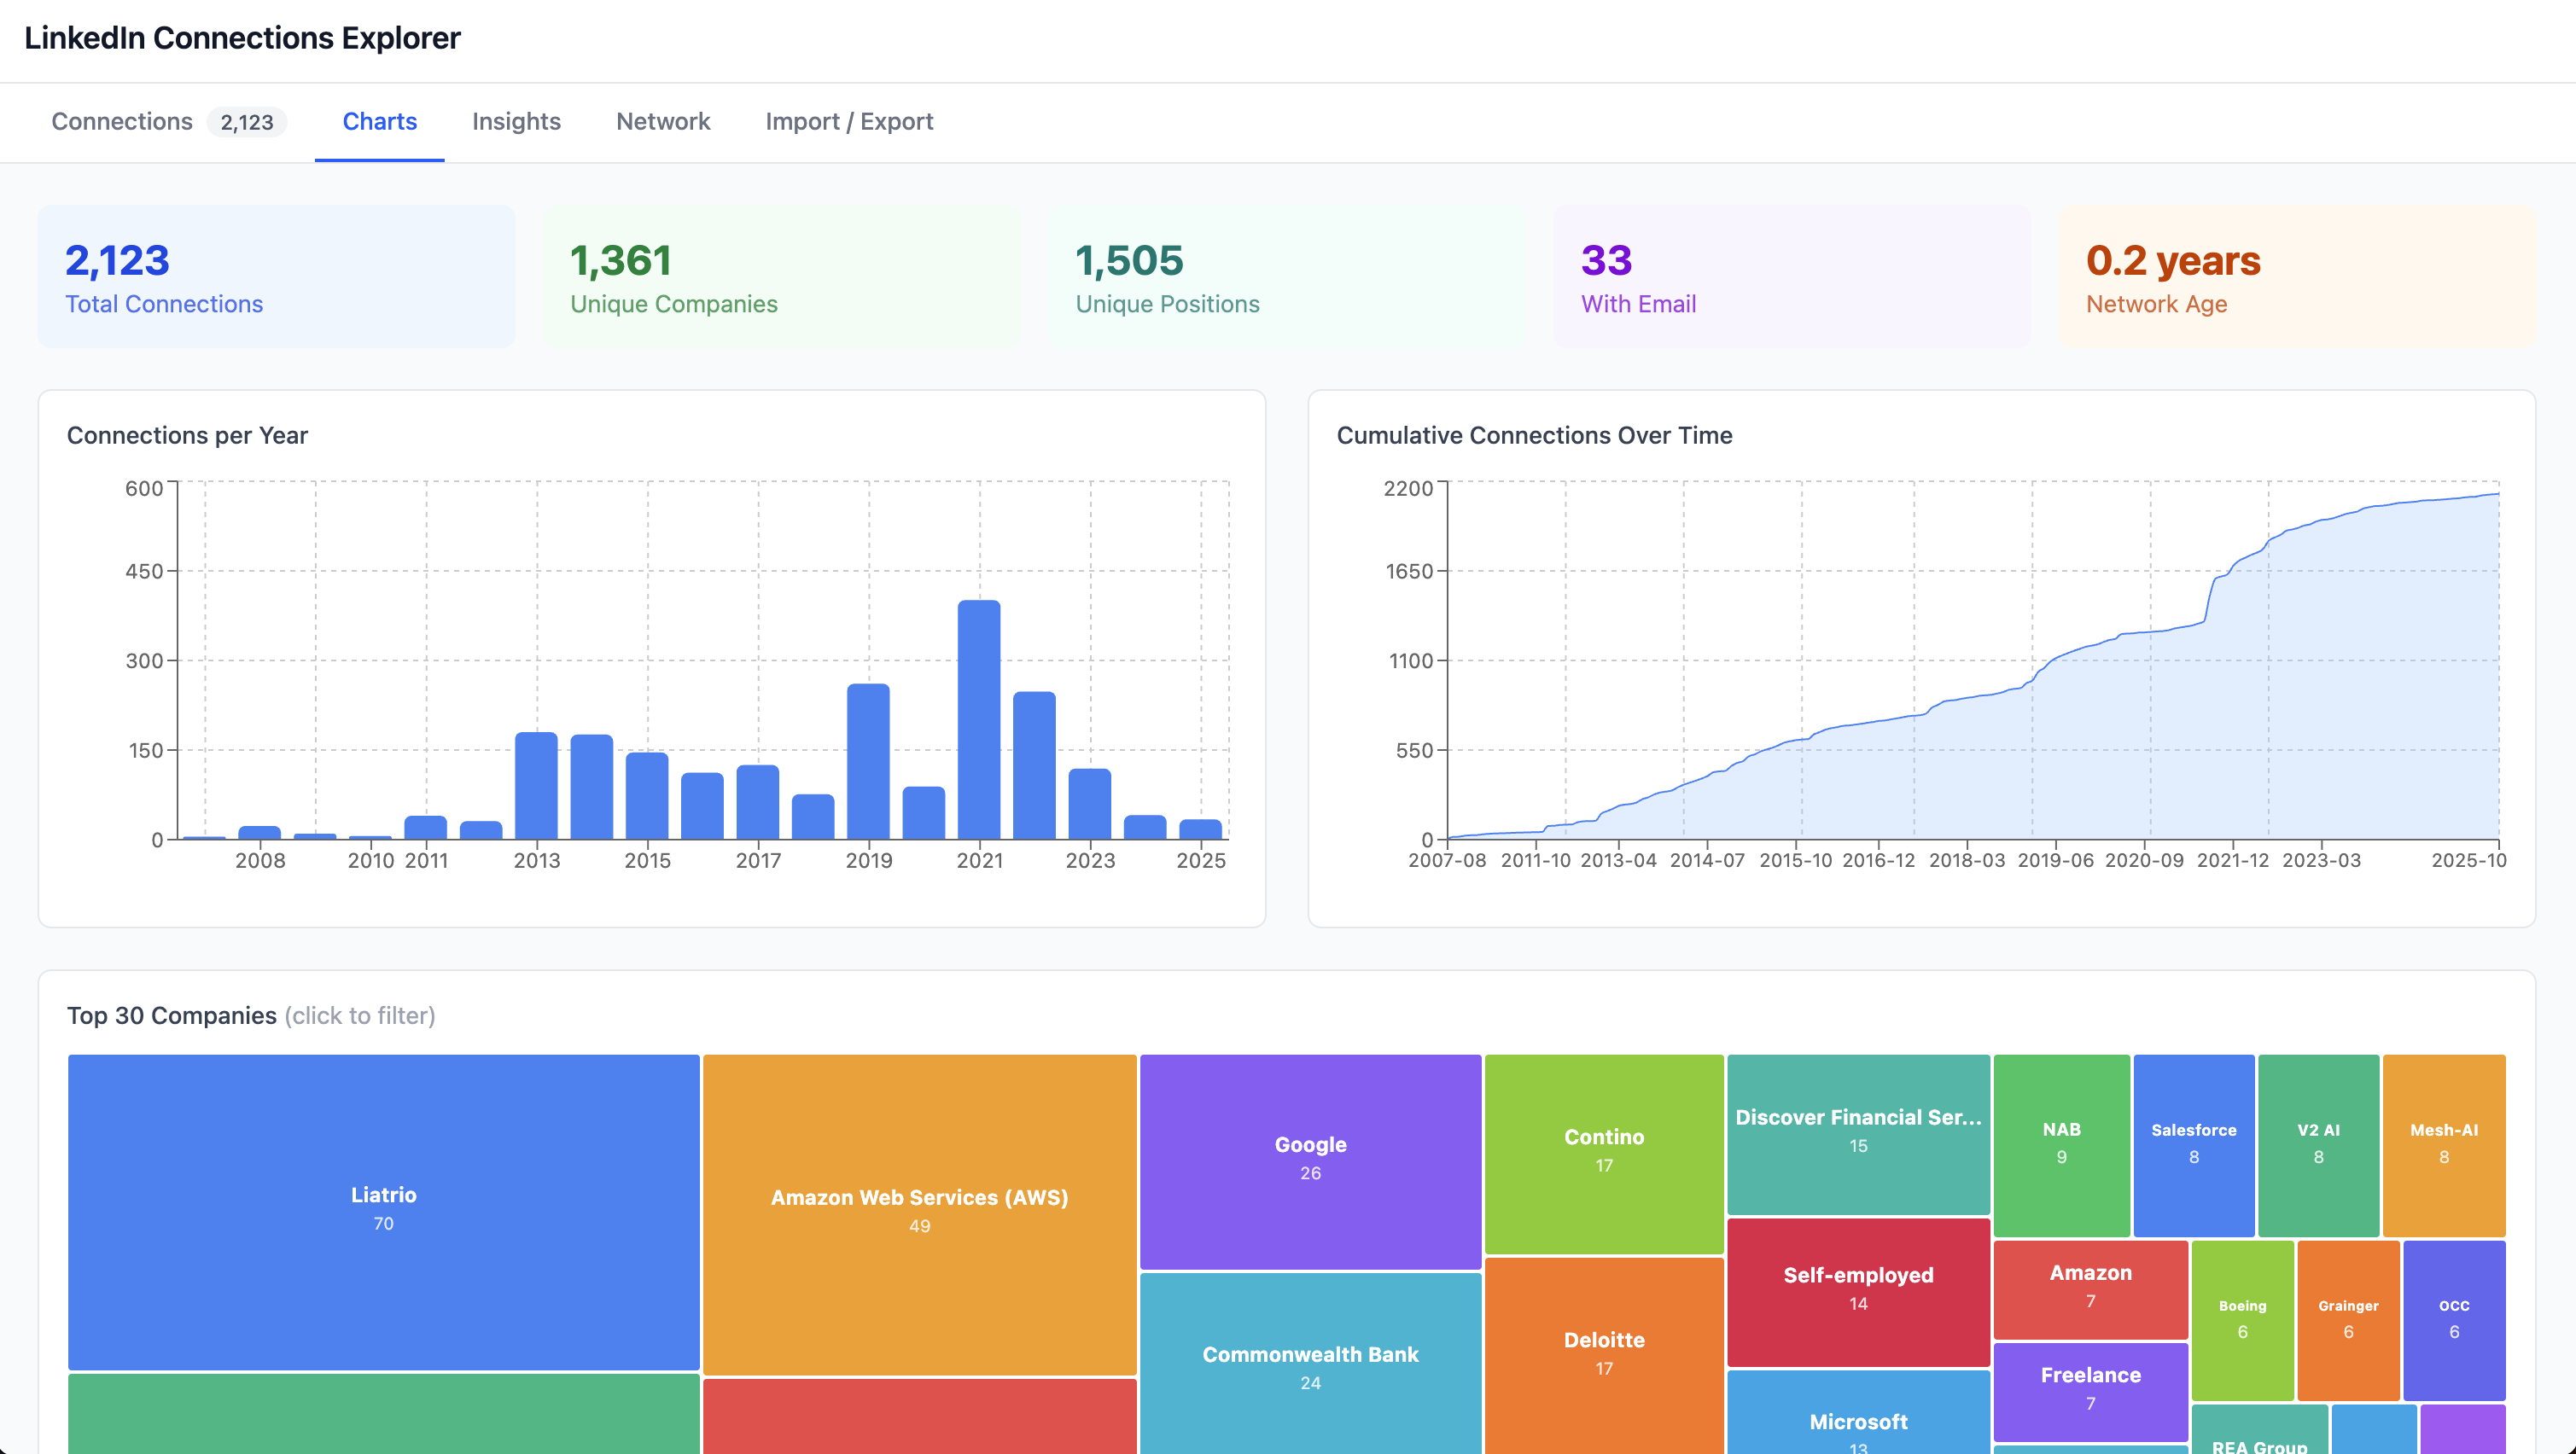Filter by the NAB tile
2576x1454 pixels.
(x=2062, y=1146)
